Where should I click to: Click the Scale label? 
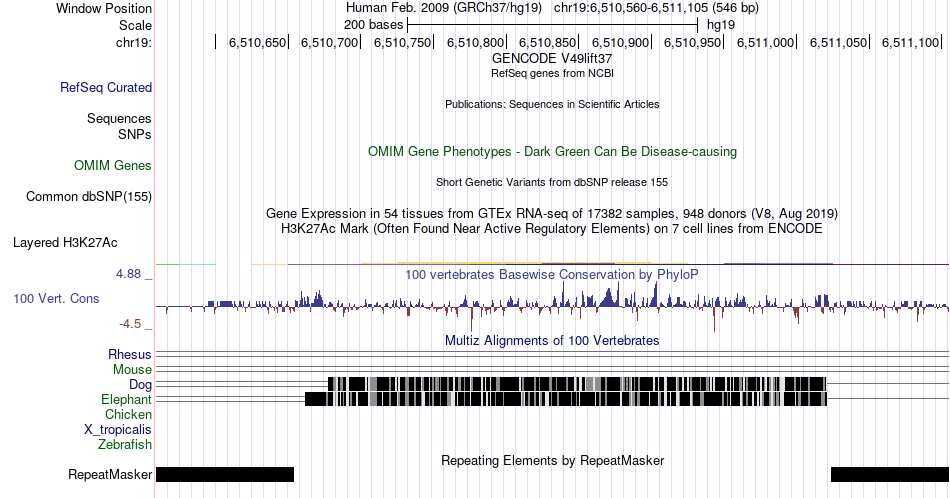(x=135, y=25)
